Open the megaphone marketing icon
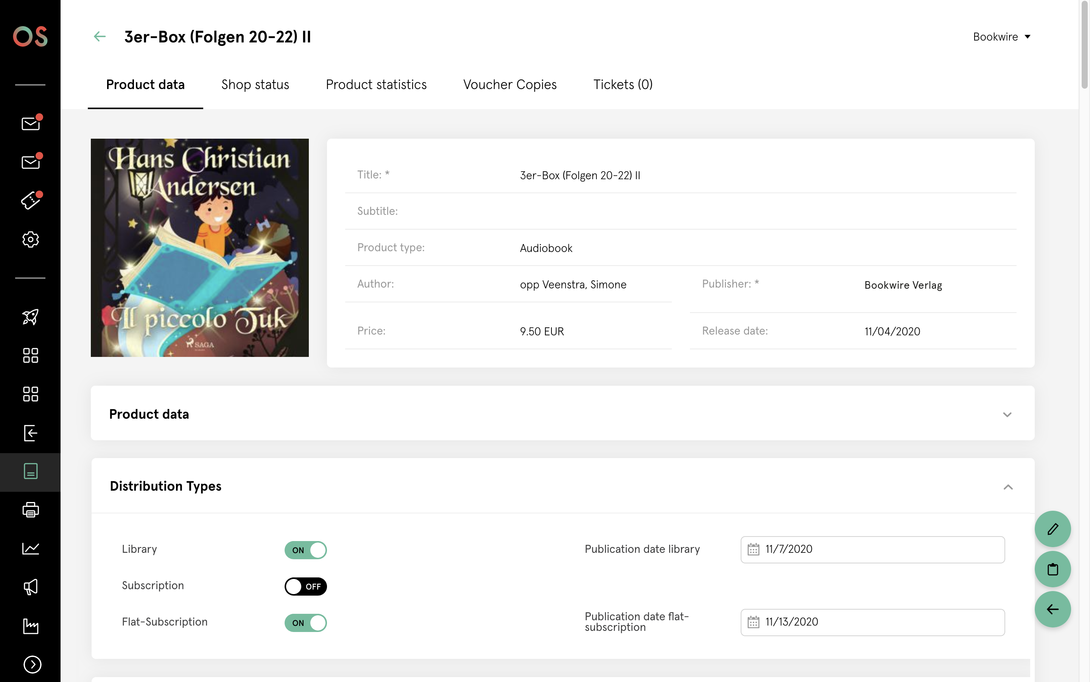Image resolution: width=1090 pixels, height=682 pixels. click(x=30, y=587)
